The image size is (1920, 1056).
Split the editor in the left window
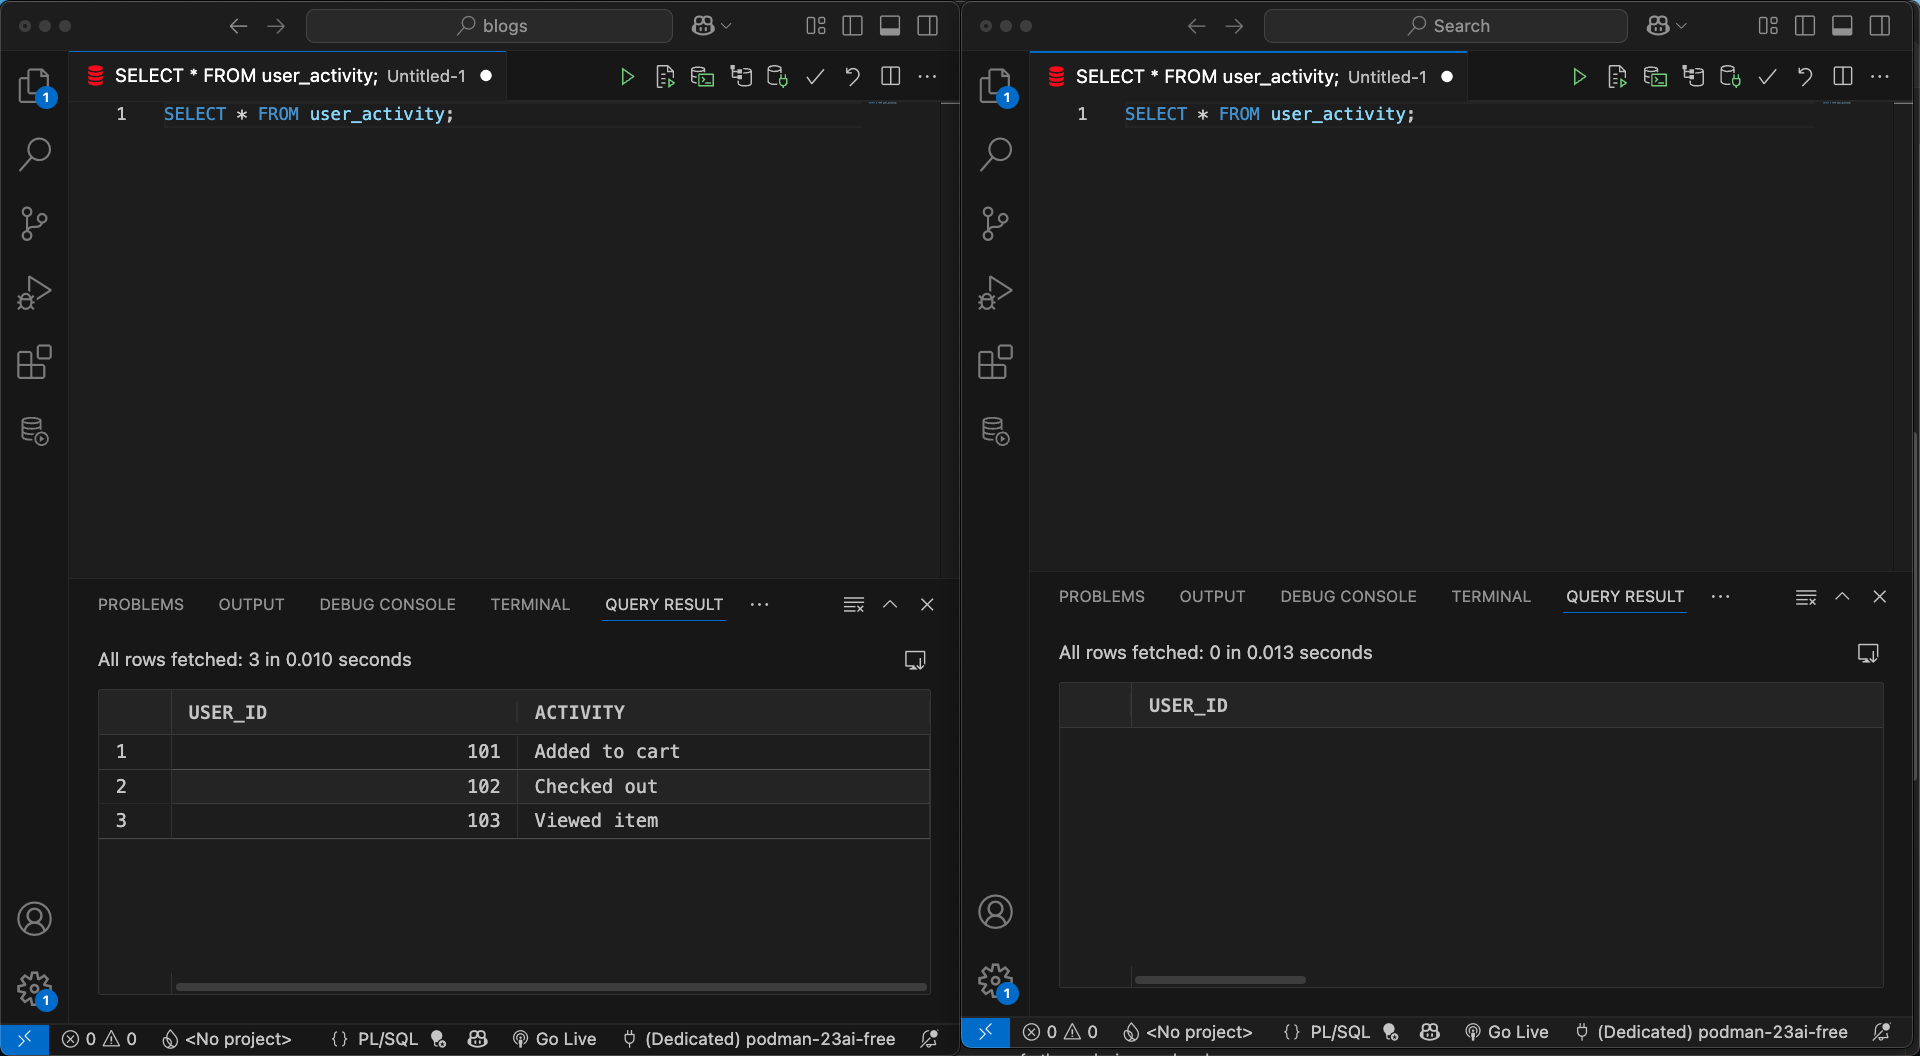(890, 77)
